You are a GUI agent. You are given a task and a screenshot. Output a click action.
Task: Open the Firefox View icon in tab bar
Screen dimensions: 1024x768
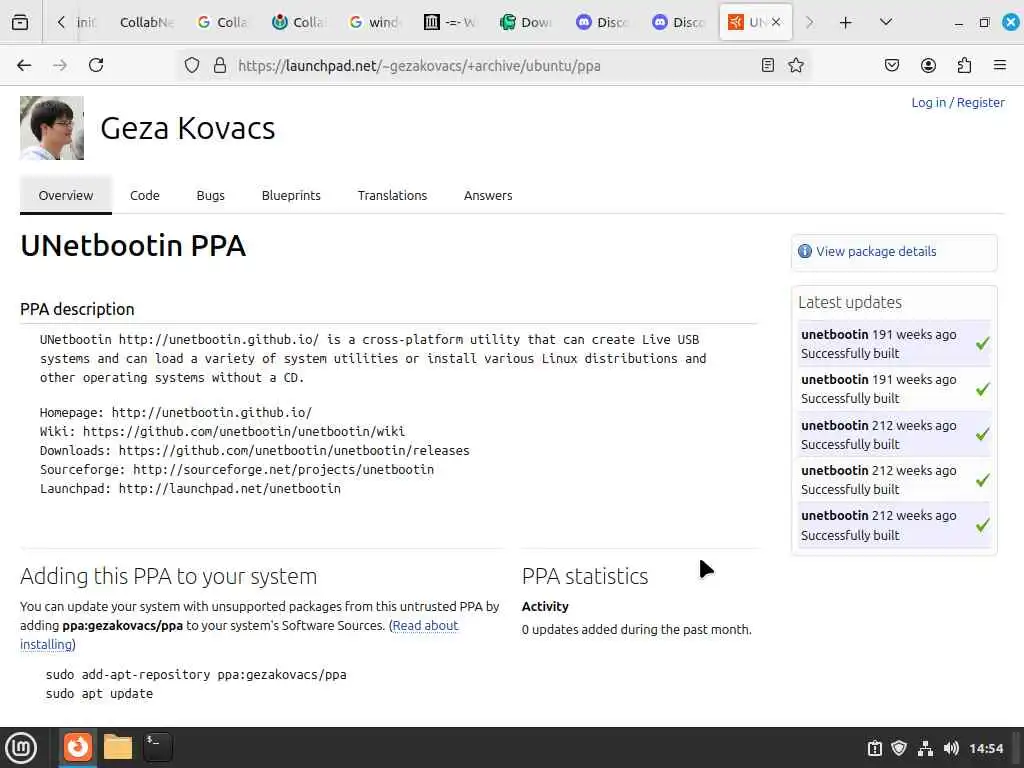pyautogui.click(x=20, y=22)
